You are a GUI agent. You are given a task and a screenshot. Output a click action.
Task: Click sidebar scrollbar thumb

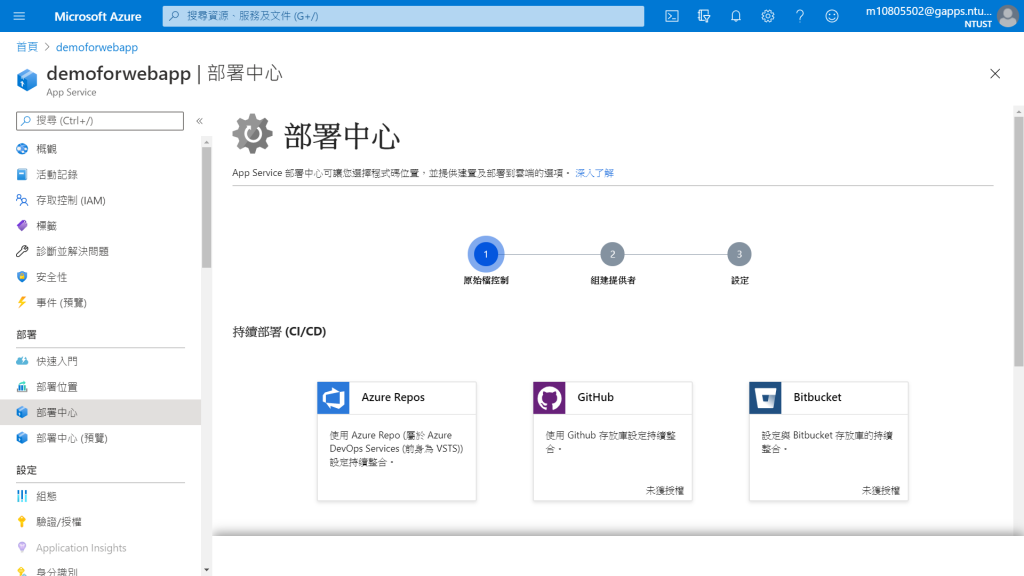[206, 207]
